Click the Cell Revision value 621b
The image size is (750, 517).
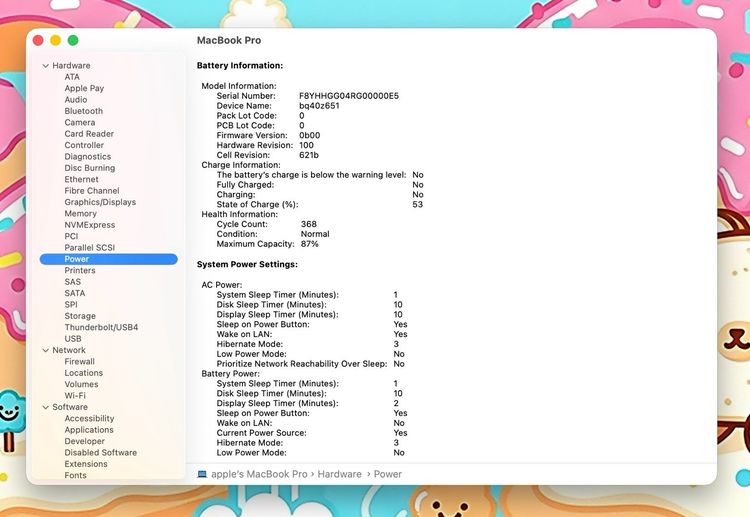pyautogui.click(x=309, y=155)
